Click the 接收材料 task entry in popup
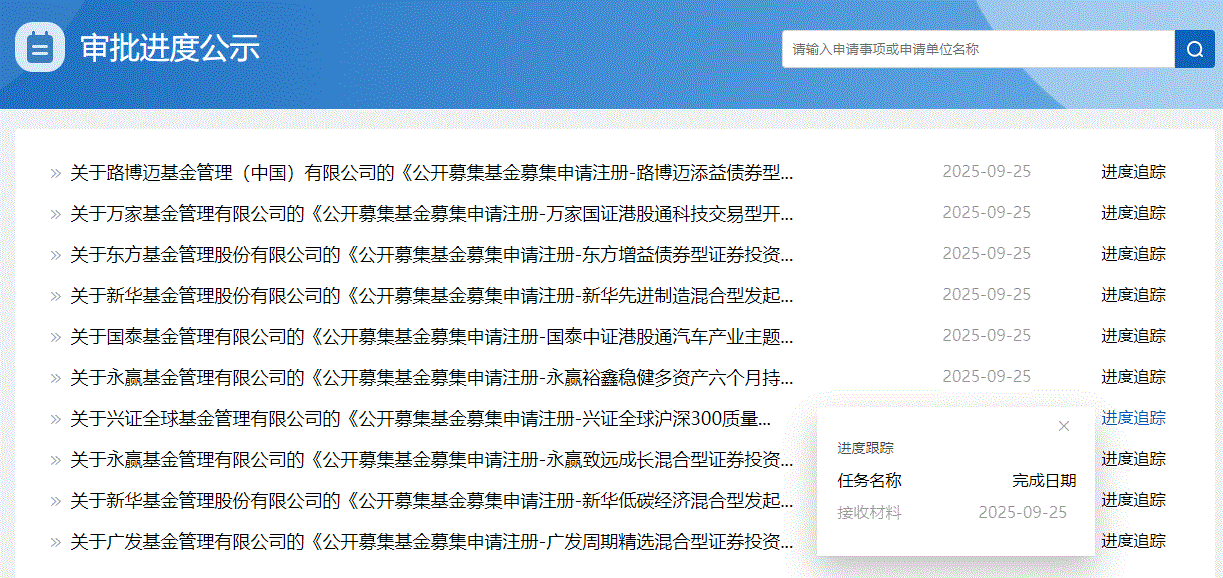The width and height of the screenshot is (1223, 578). [x=869, y=513]
